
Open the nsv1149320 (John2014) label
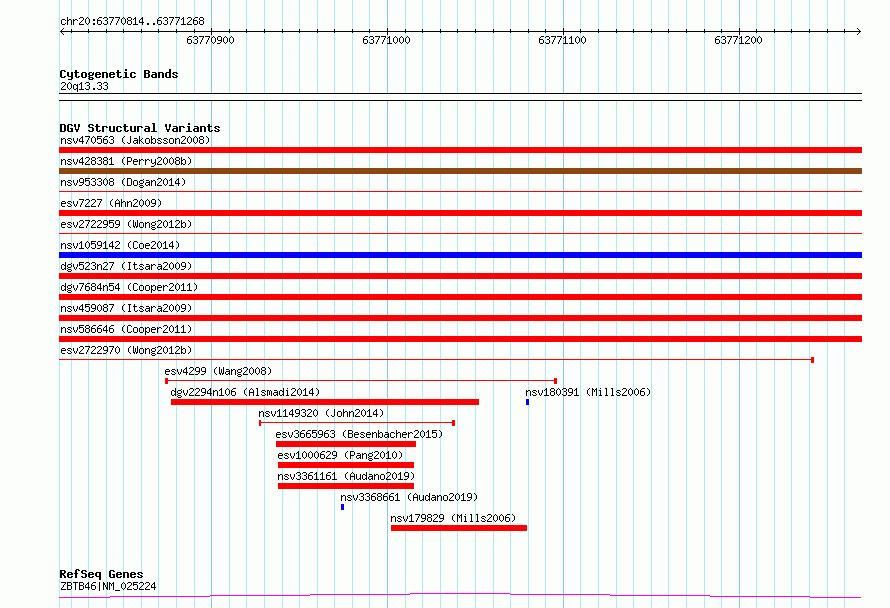coord(321,413)
